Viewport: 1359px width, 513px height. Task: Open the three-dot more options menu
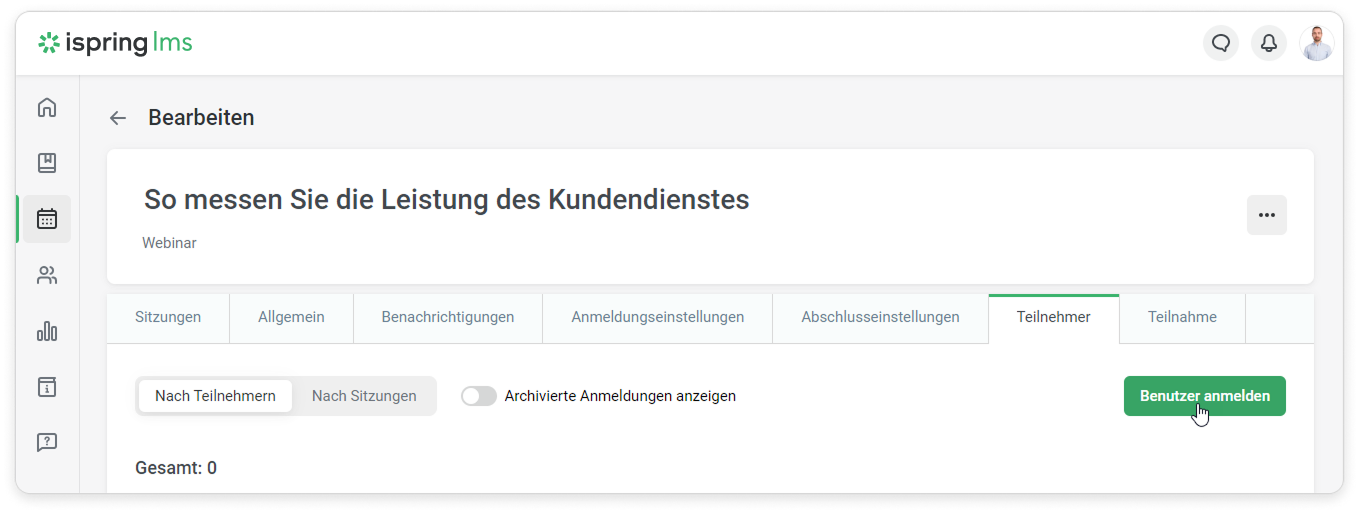click(1266, 215)
